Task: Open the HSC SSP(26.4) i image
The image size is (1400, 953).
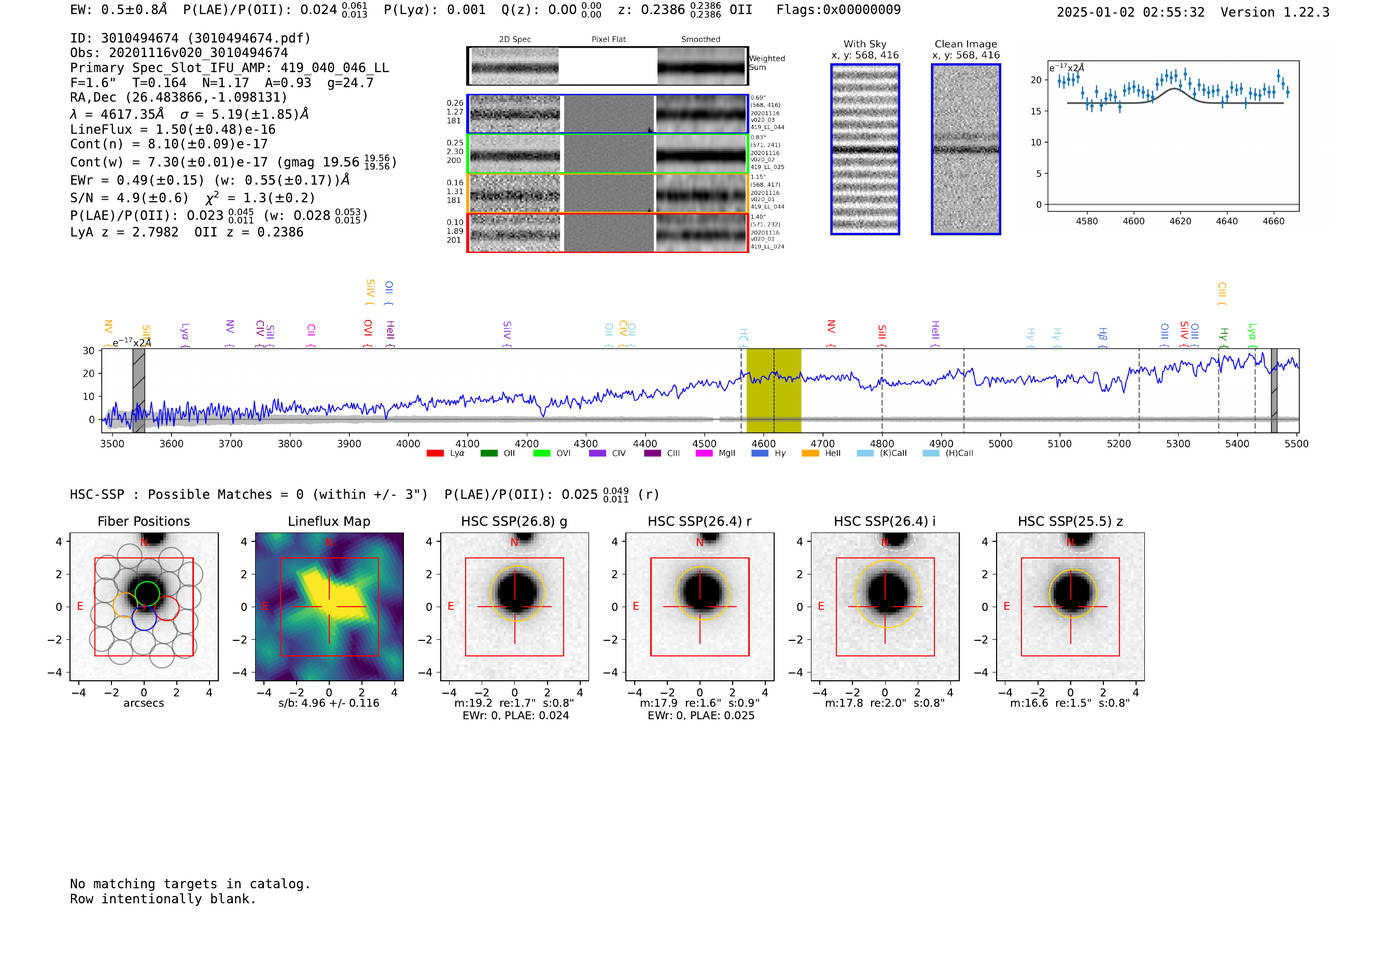Action: [885, 607]
